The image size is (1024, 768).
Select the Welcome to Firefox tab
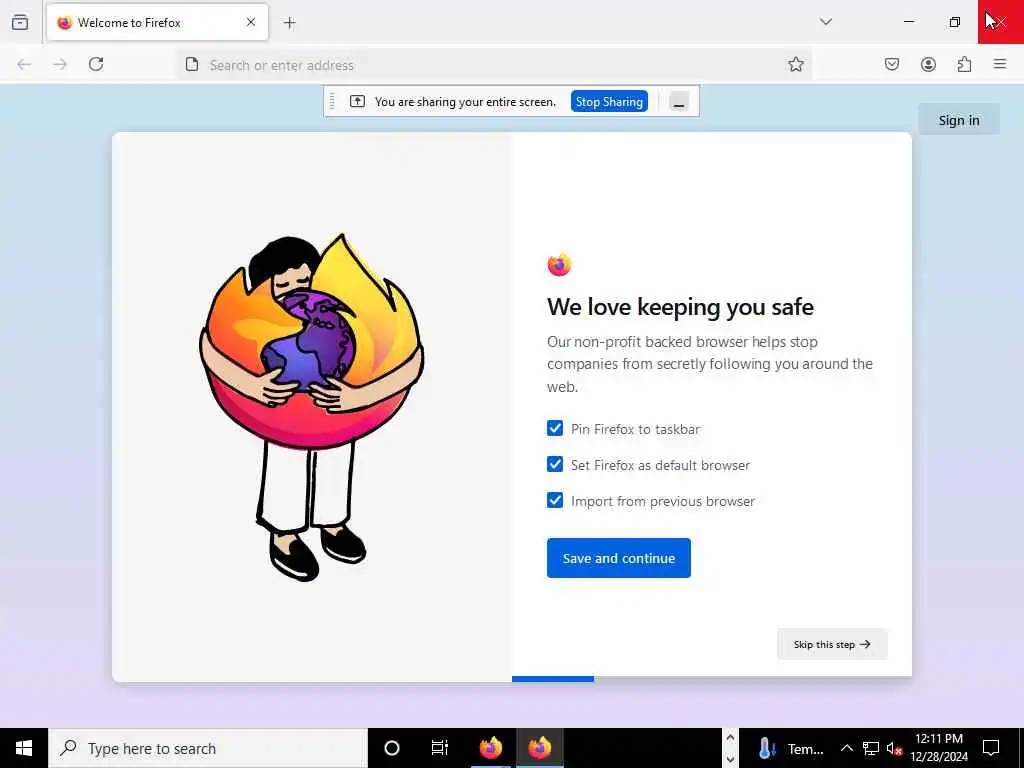(157, 22)
